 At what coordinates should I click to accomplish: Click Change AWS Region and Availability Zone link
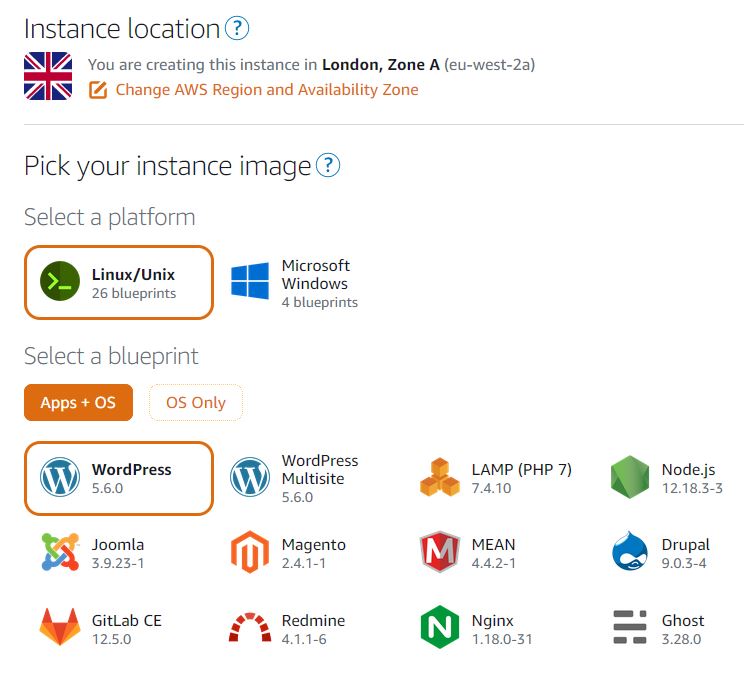pos(267,90)
